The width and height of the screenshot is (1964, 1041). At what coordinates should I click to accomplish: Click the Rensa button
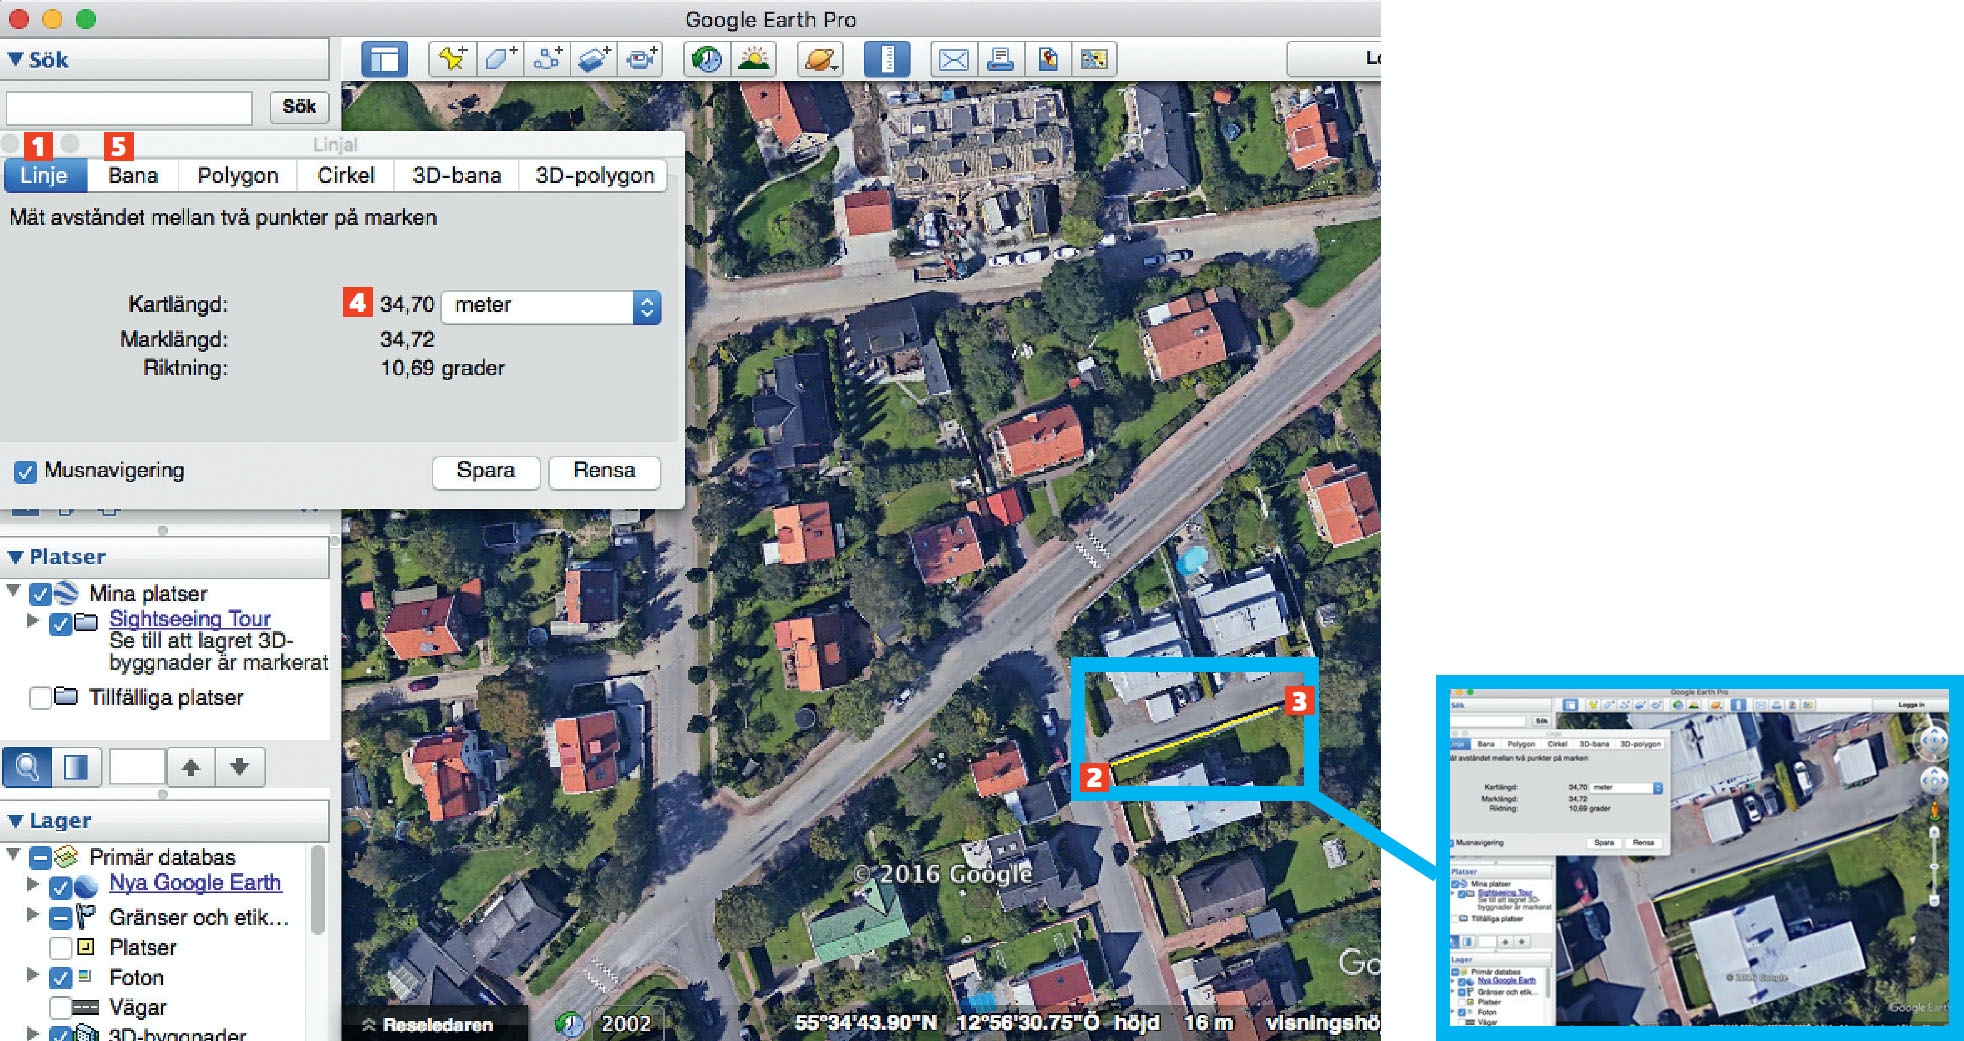[604, 471]
